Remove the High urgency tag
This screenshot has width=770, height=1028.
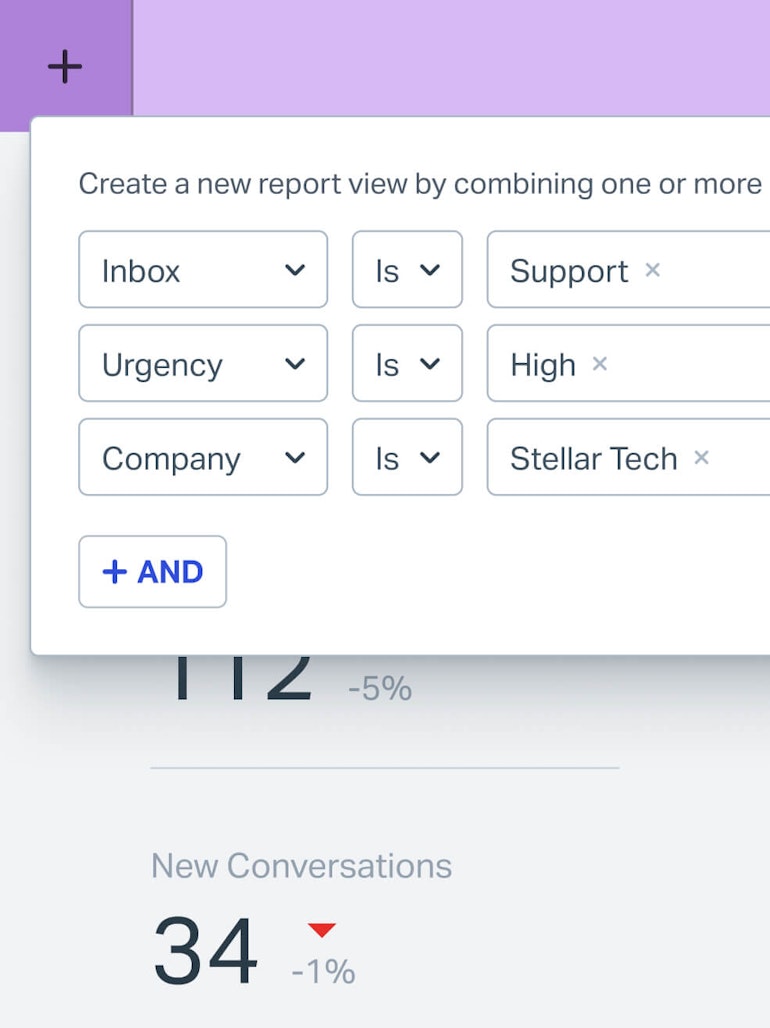(599, 363)
